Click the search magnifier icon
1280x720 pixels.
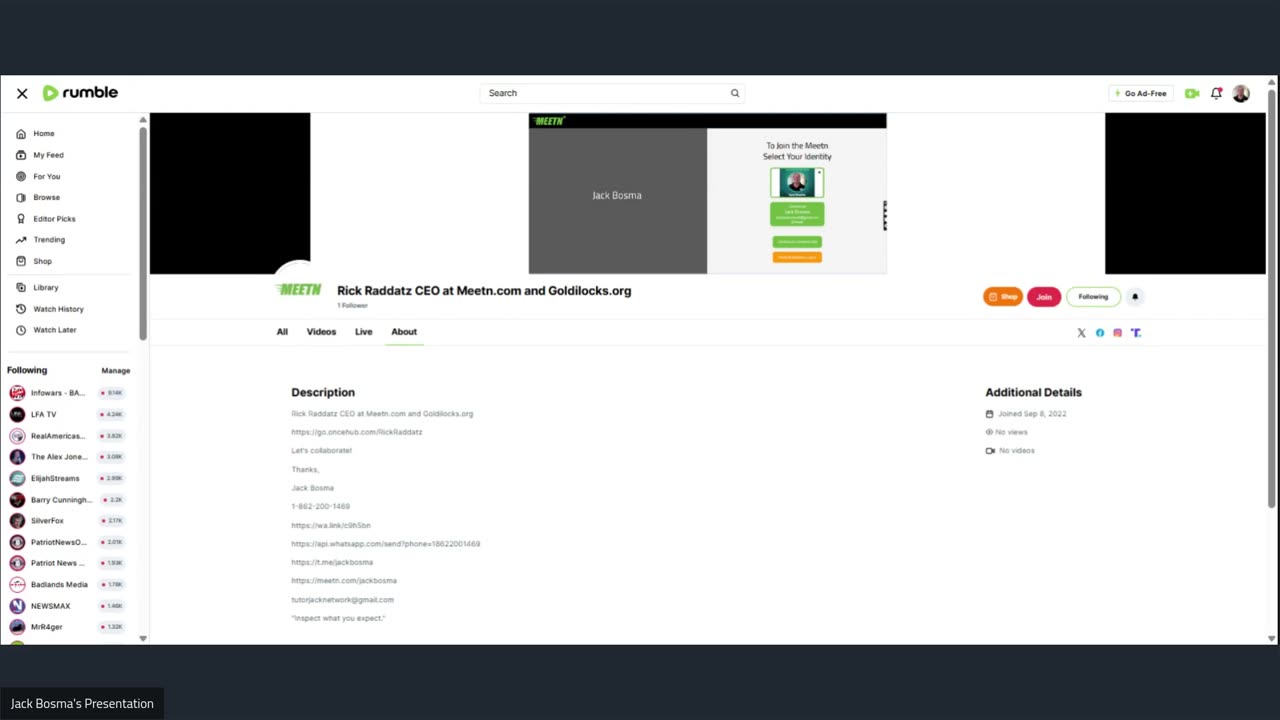pos(735,93)
